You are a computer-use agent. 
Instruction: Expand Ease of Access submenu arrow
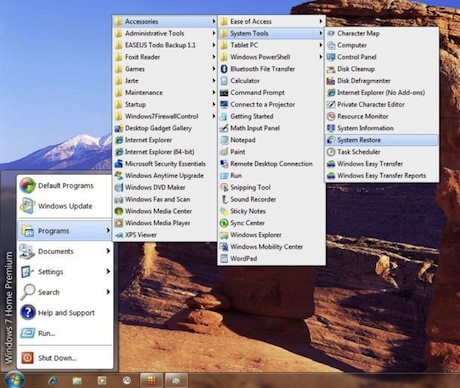point(321,22)
